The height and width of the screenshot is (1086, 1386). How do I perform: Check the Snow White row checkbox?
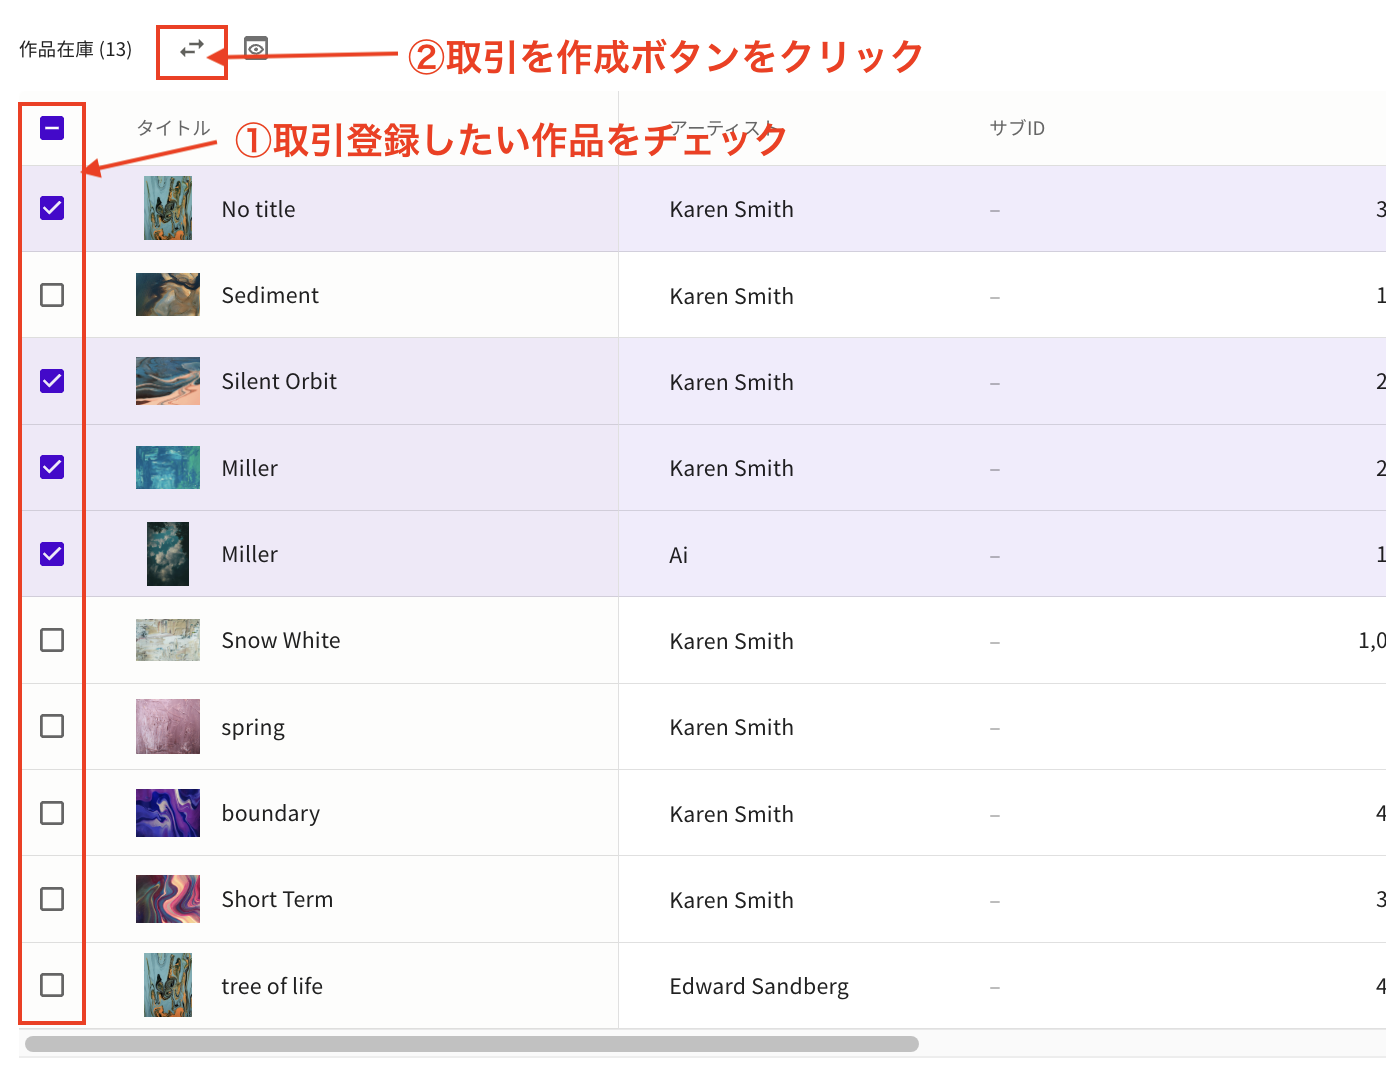coord(52,640)
